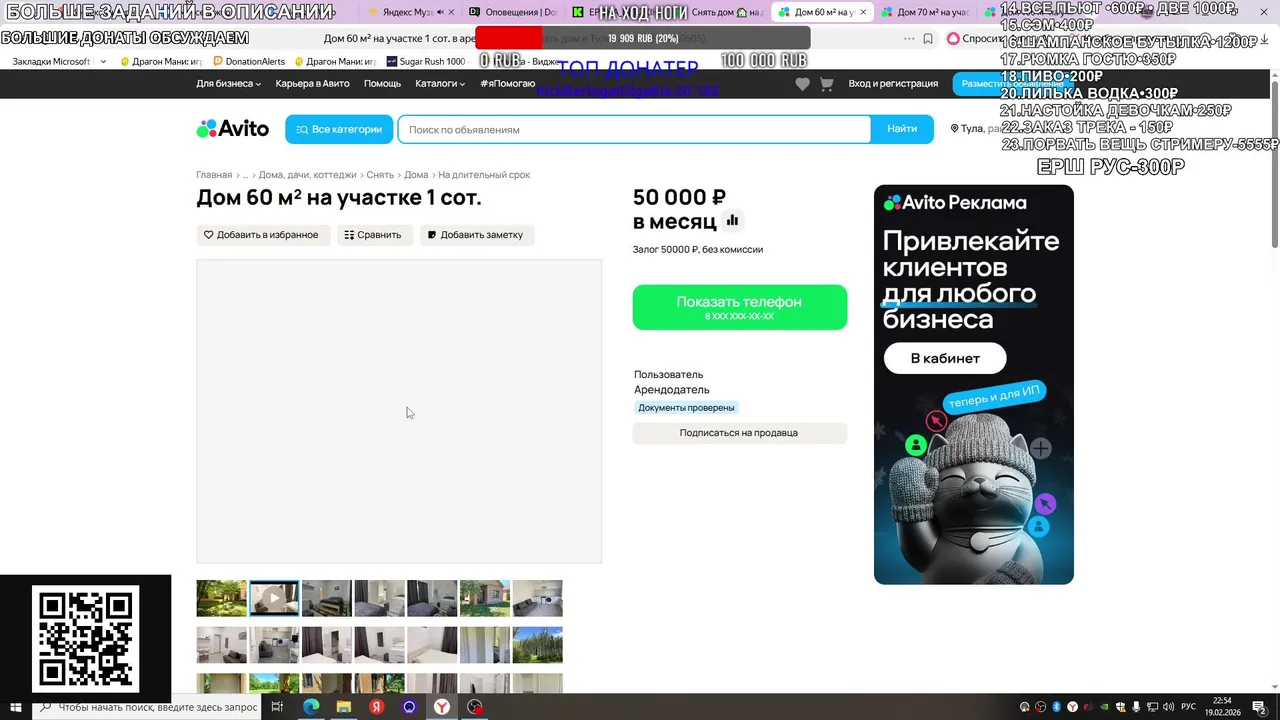Click Показать телефон button
1280x720 pixels.
740,307
